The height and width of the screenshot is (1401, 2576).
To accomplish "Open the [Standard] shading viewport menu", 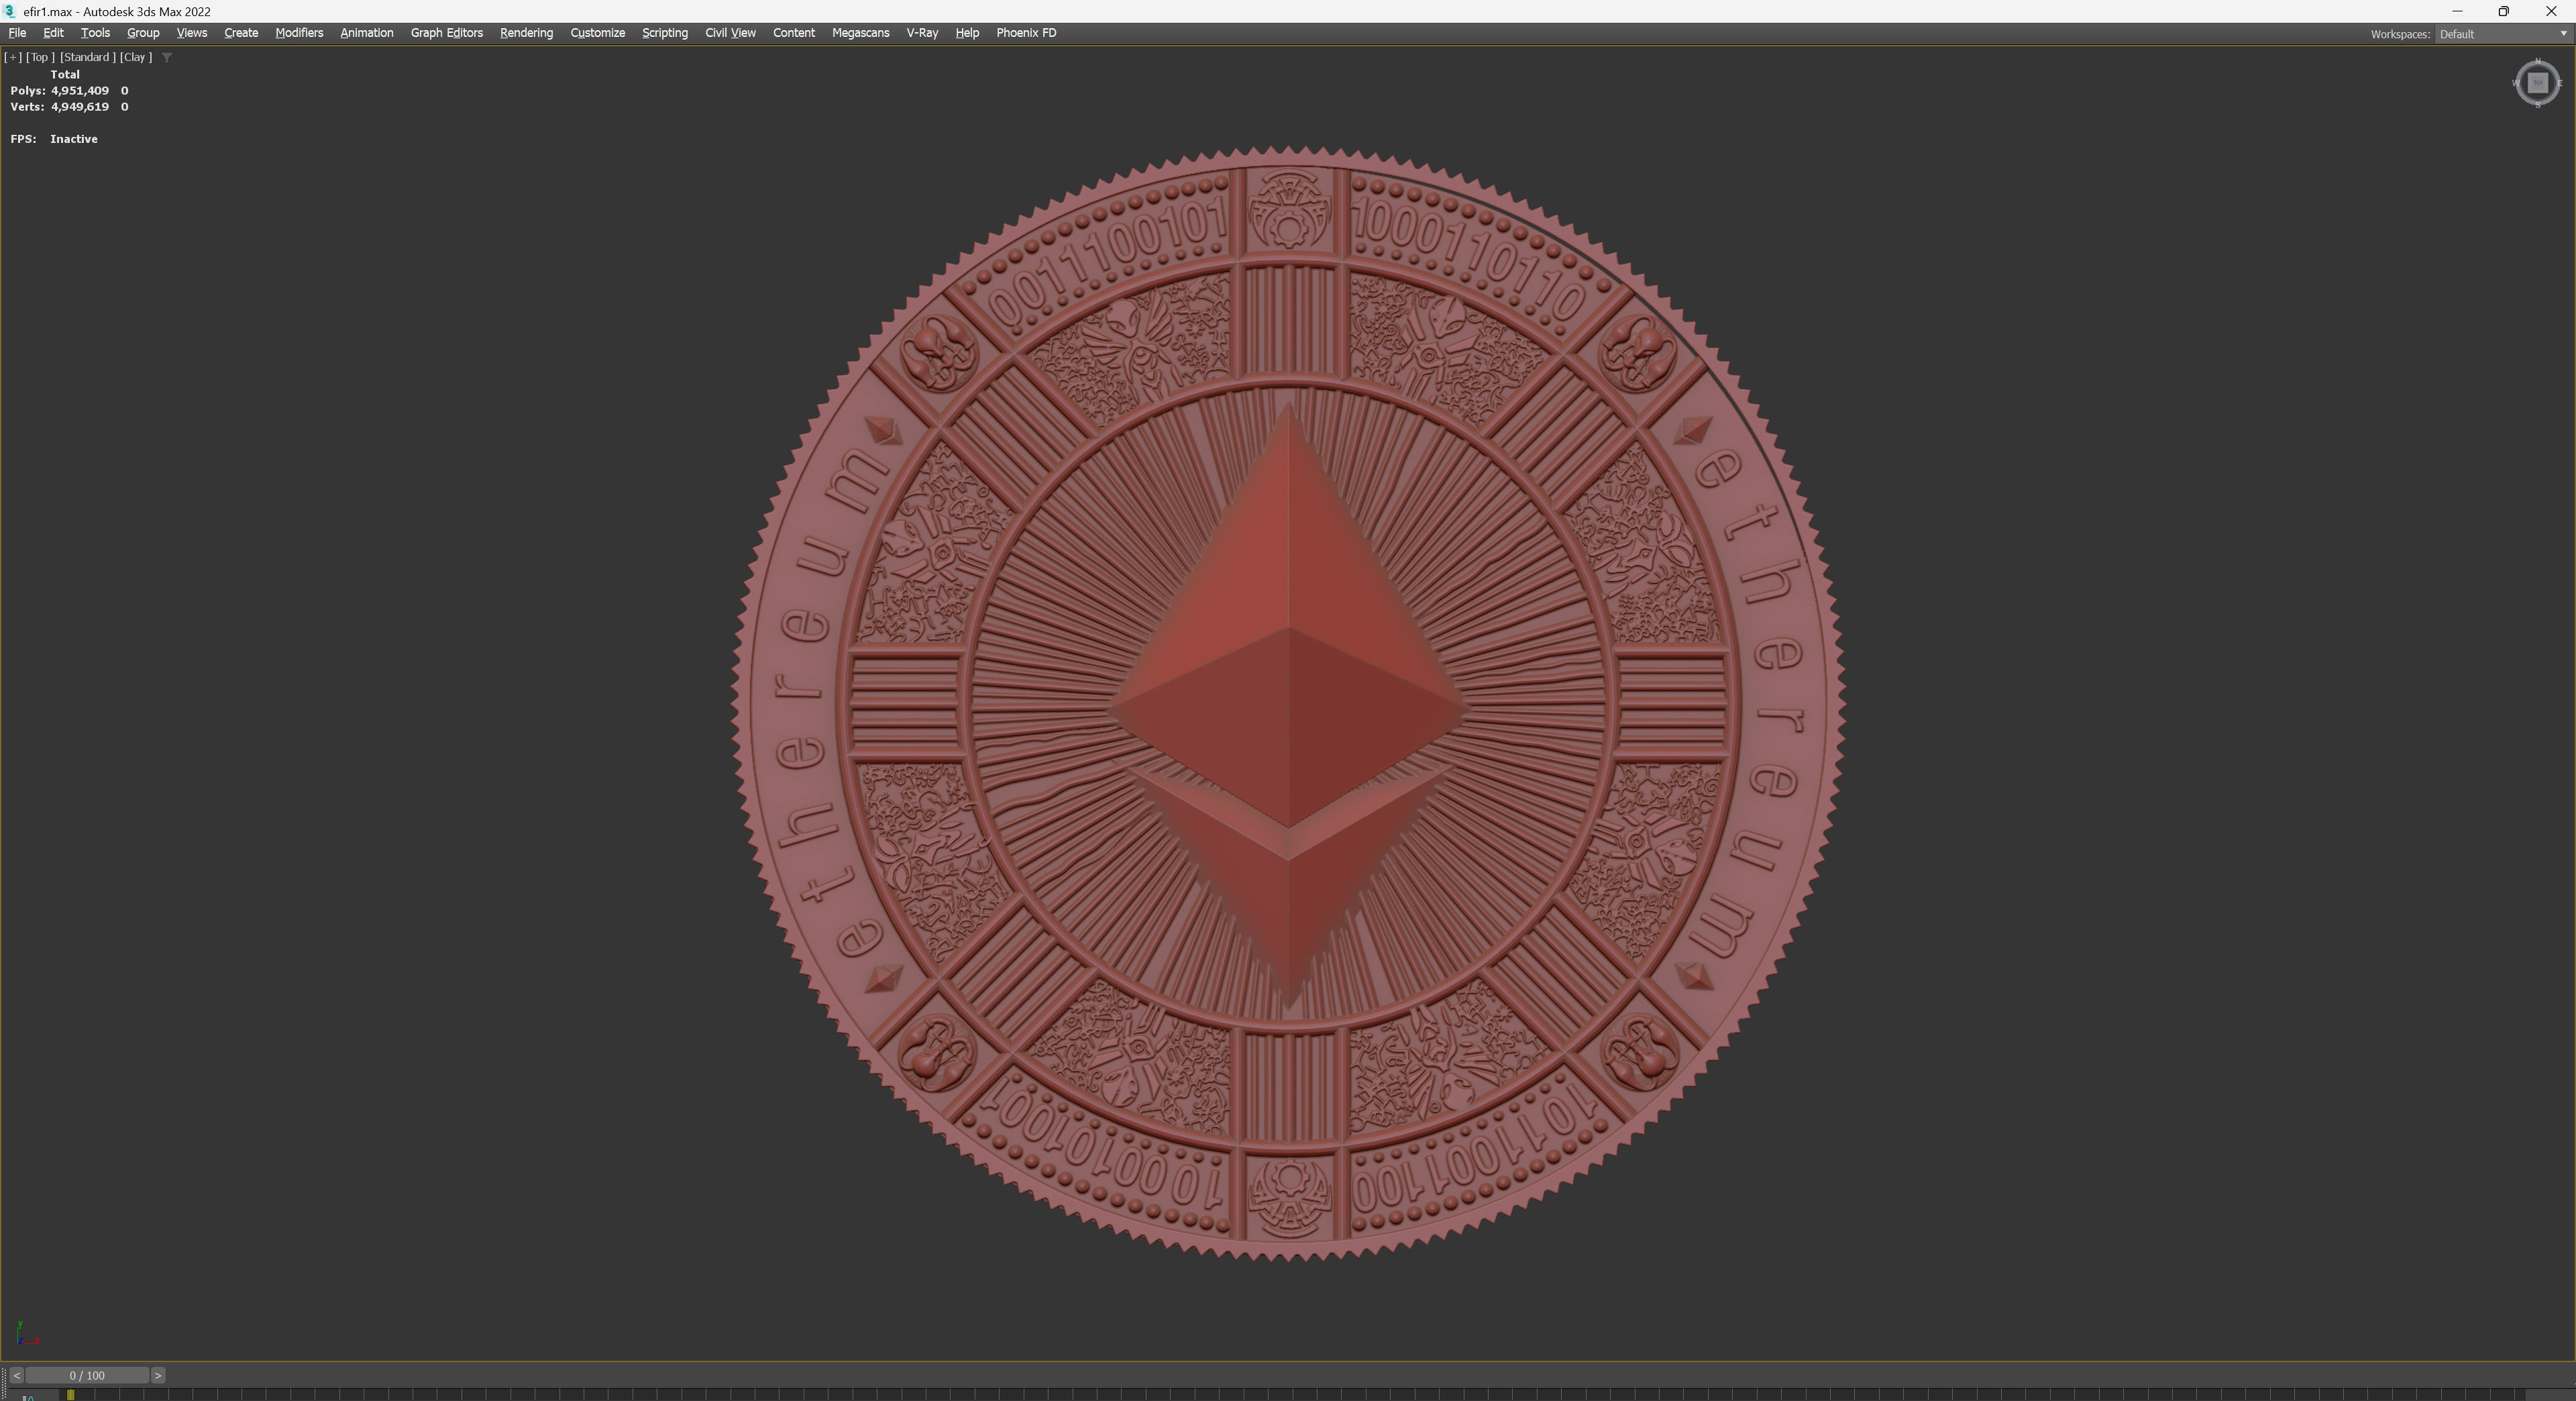I will pyautogui.click(x=87, y=57).
